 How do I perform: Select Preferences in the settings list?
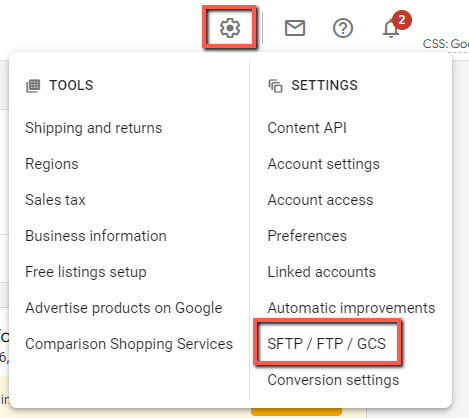pyautogui.click(x=307, y=236)
